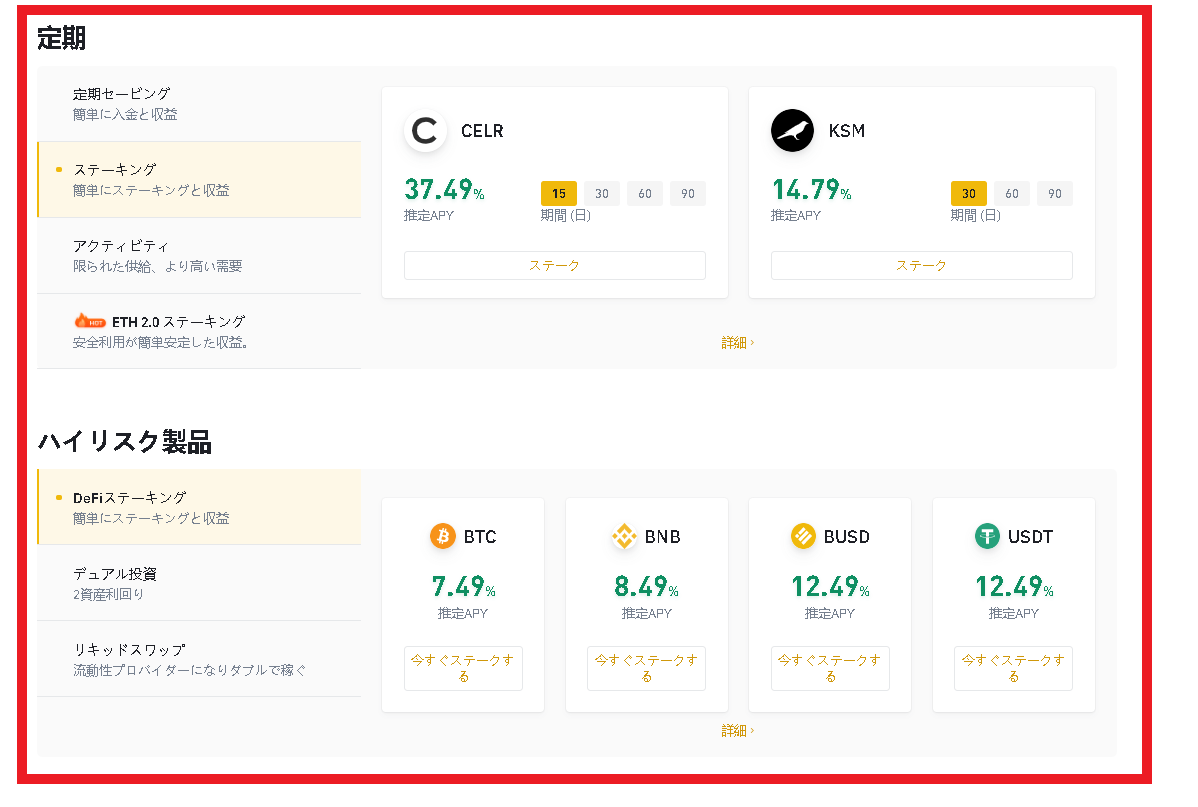Click ステーク button for CELR
Viewport: 1198px width, 807px height.
coord(555,265)
